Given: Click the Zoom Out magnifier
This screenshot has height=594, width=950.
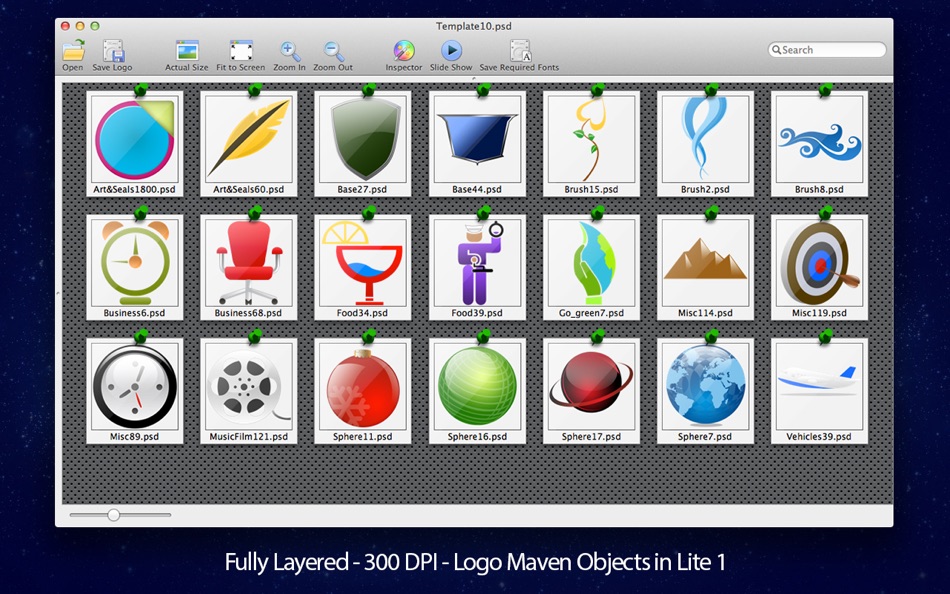Looking at the screenshot, I should [333, 52].
